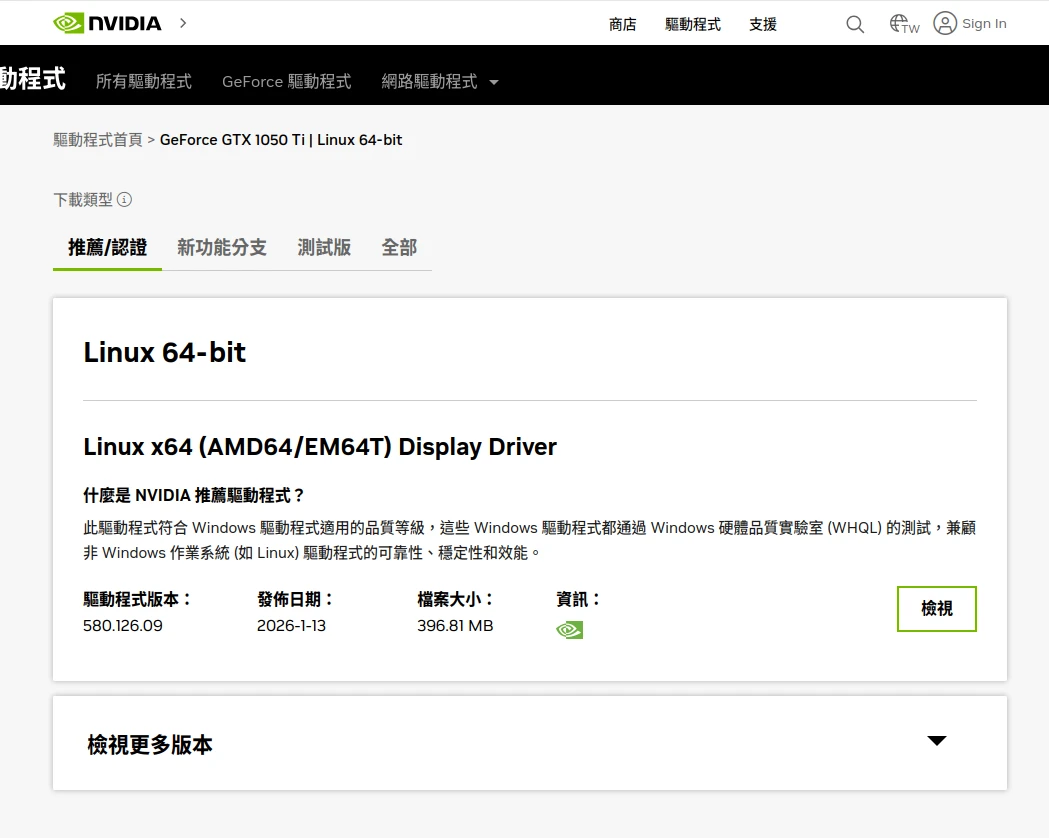Click the globe TW region selector icon
Image resolution: width=1049 pixels, height=838 pixels.
(x=904, y=24)
